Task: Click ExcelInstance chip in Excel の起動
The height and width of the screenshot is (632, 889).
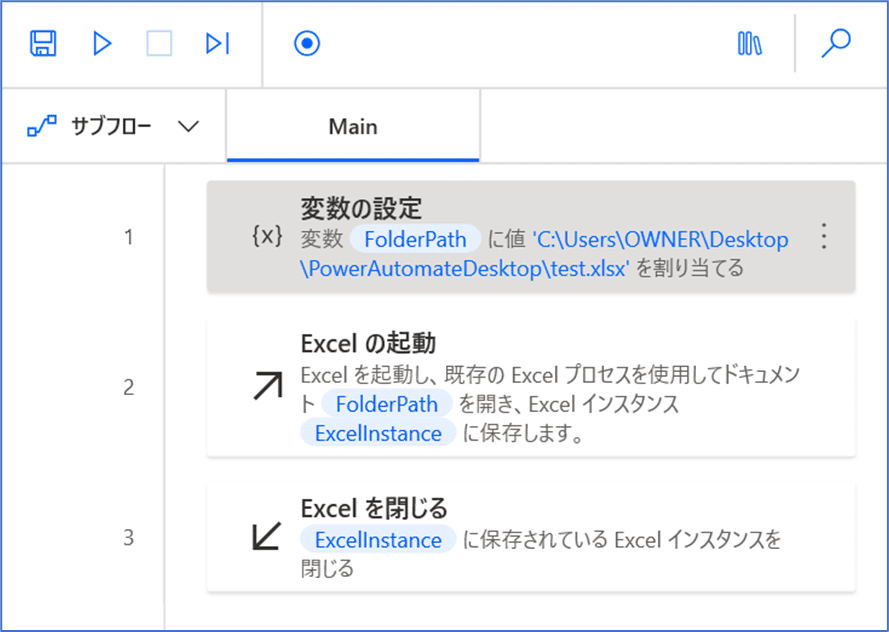Action: tap(378, 433)
